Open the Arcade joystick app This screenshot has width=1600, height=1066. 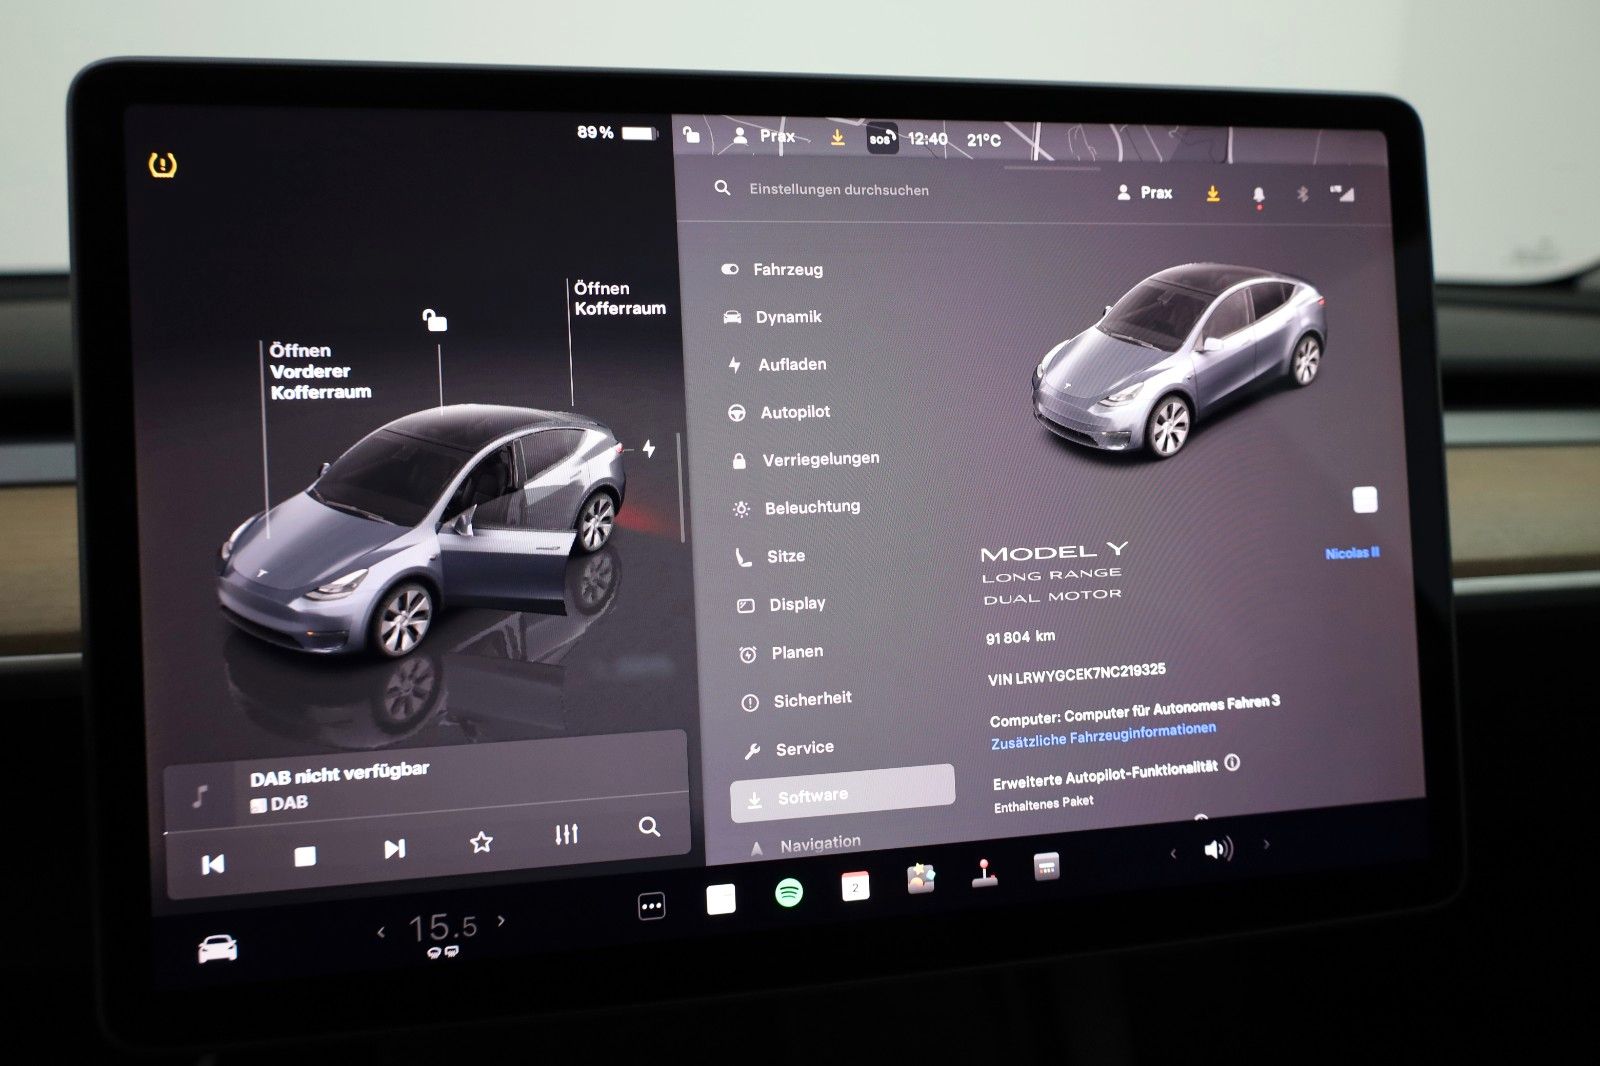(x=984, y=873)
